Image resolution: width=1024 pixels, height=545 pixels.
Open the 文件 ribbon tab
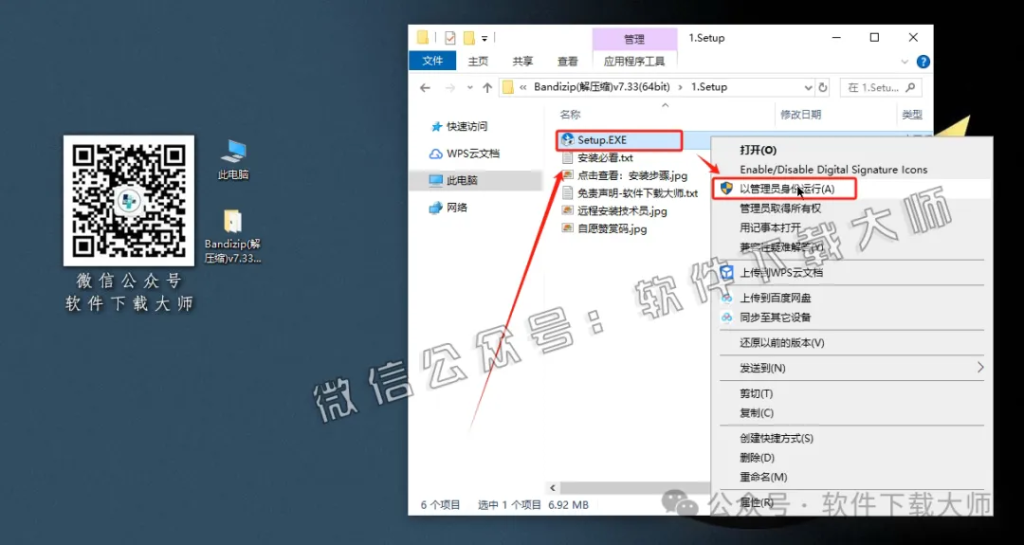(432, 61)
